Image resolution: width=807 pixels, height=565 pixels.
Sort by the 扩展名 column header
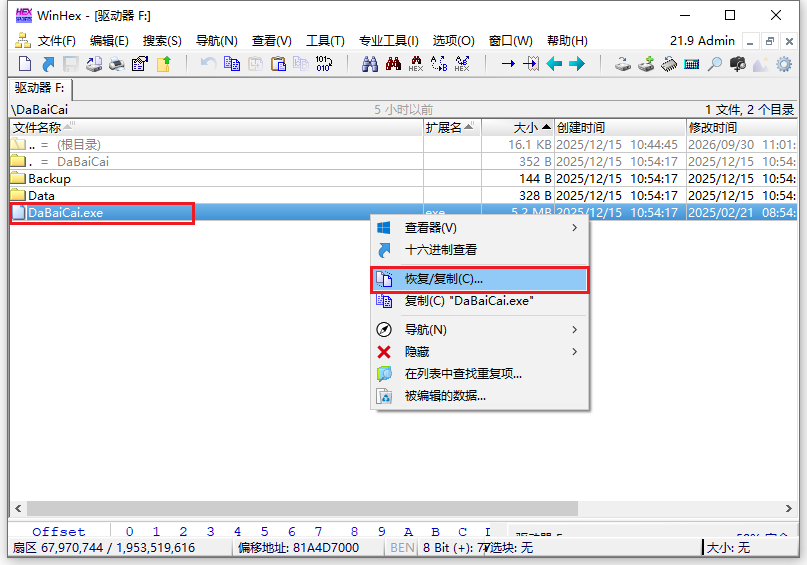452,127
